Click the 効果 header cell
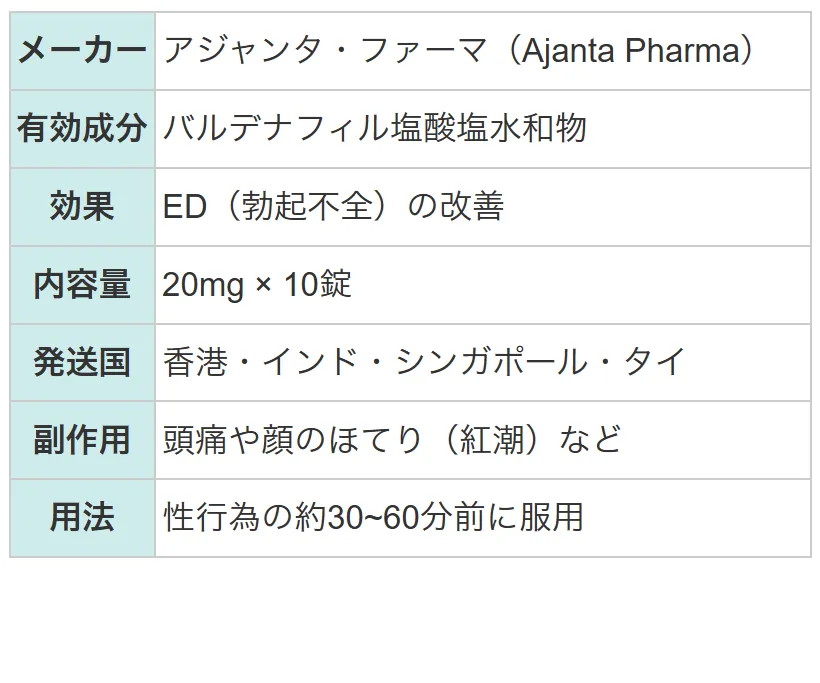This screenshot has height=683, width=820. pyautogui.click(x=83, y=207)
